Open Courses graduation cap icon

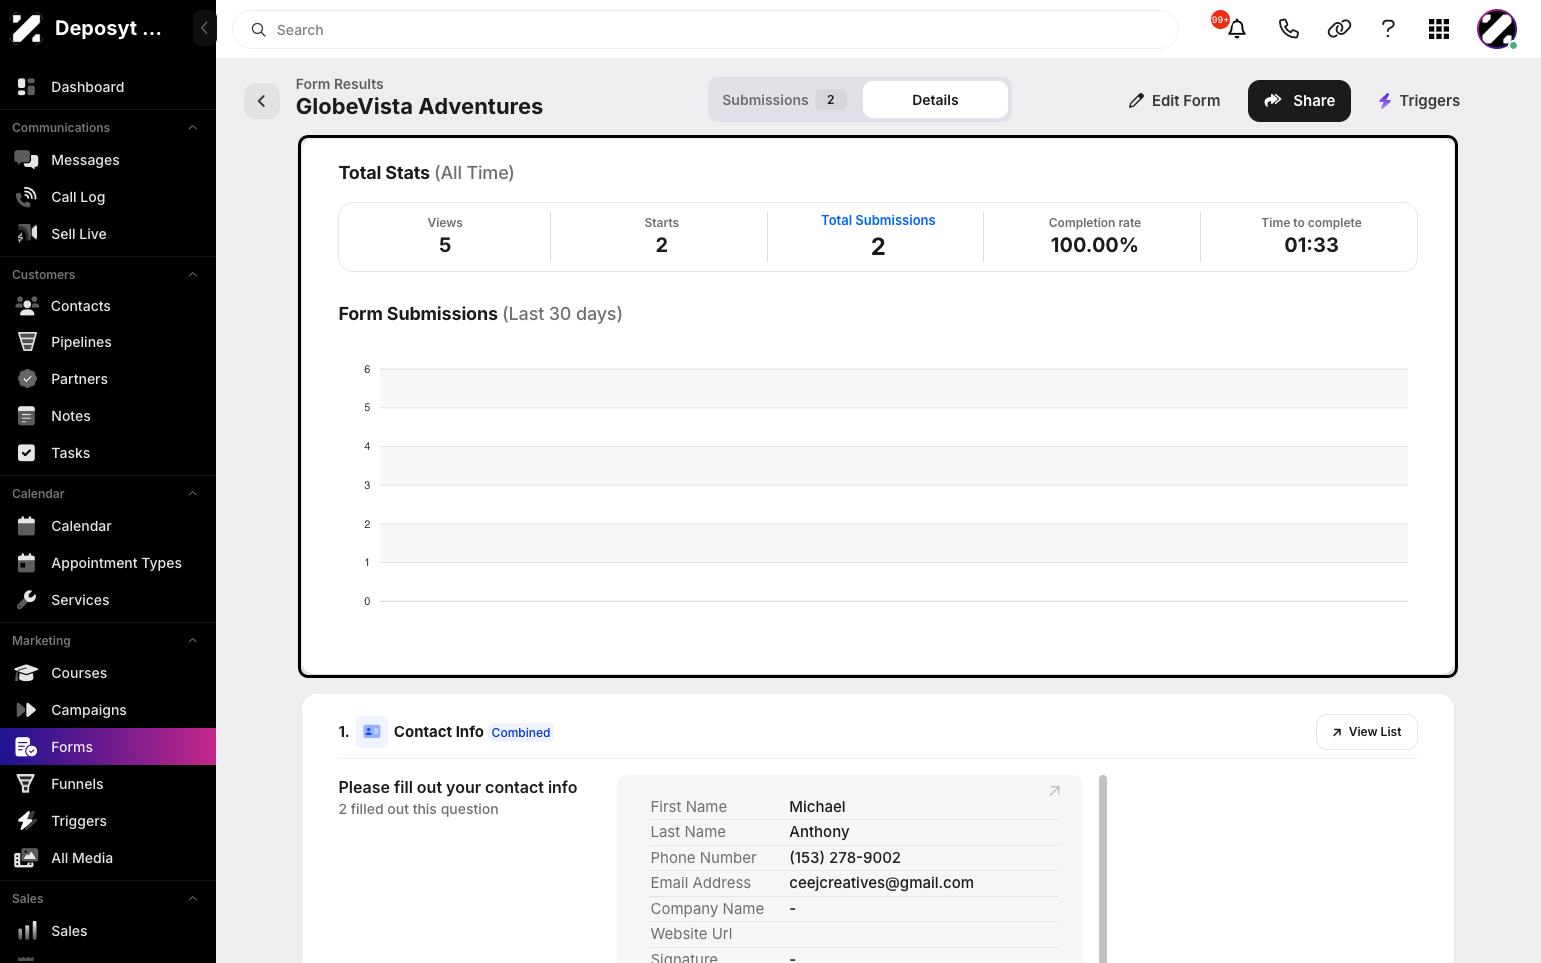tap(27, 673)
